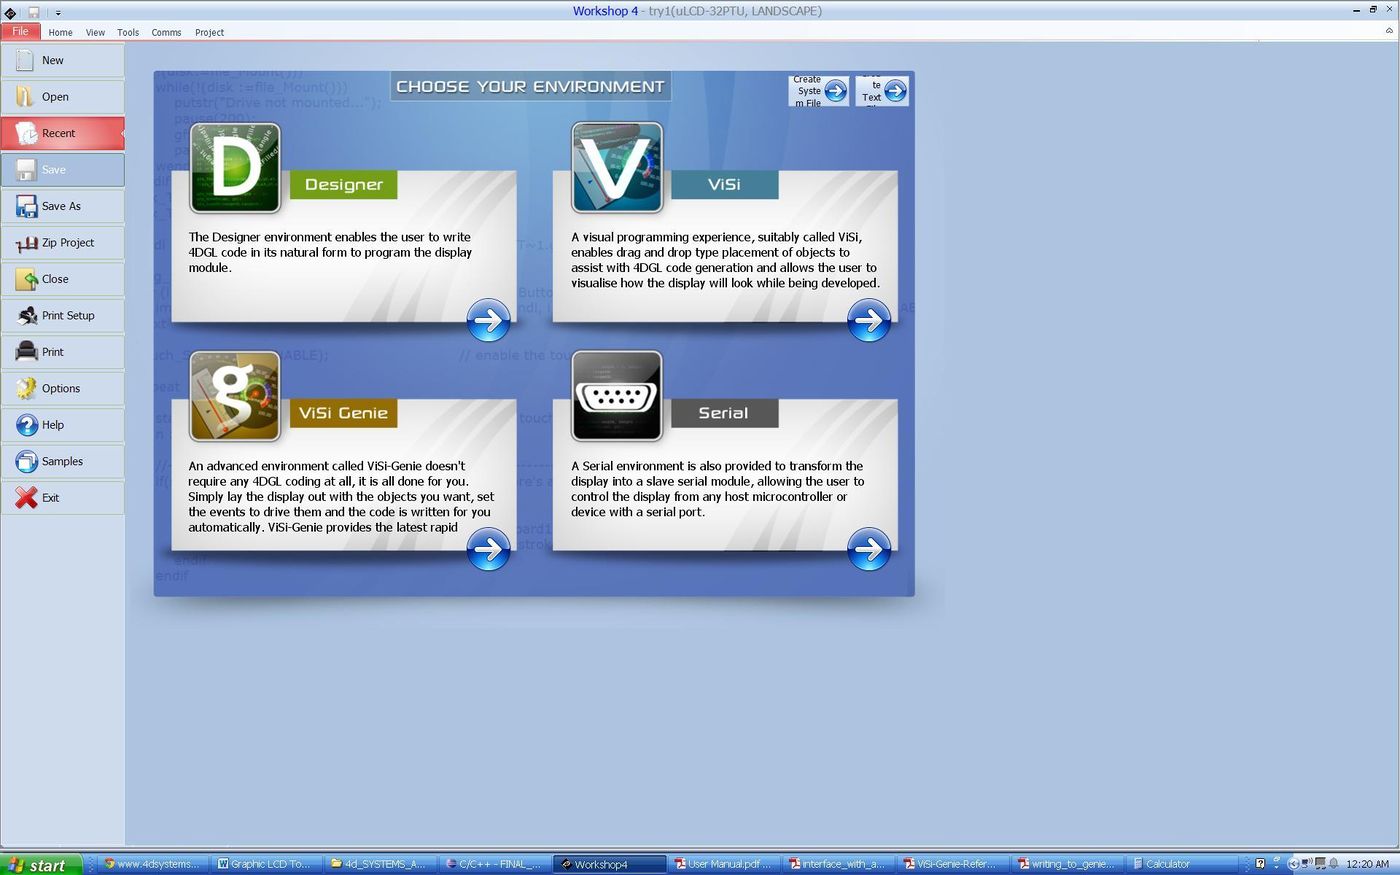Click the quick access save icon
This screenshot has width=1400, height=875.
[x=33, y=12]
